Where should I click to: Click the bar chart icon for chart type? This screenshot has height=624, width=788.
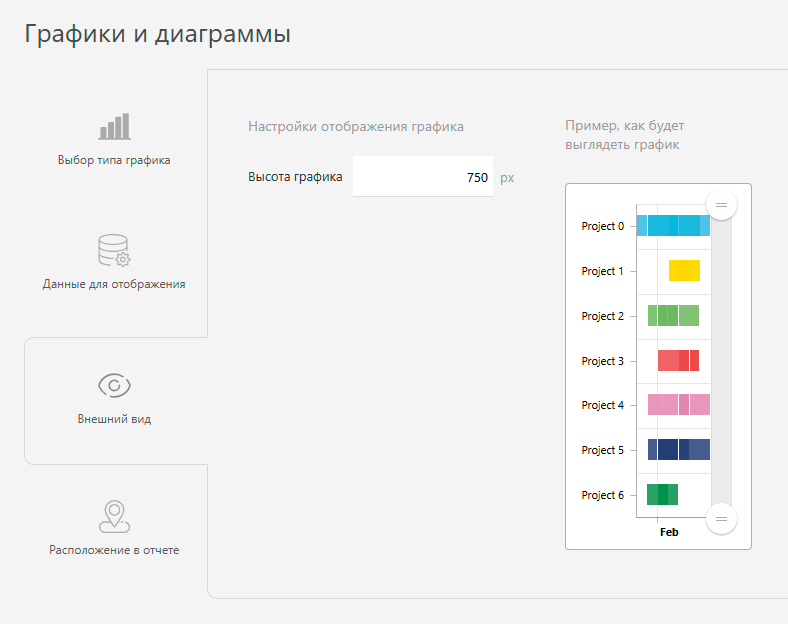[115, 126]
